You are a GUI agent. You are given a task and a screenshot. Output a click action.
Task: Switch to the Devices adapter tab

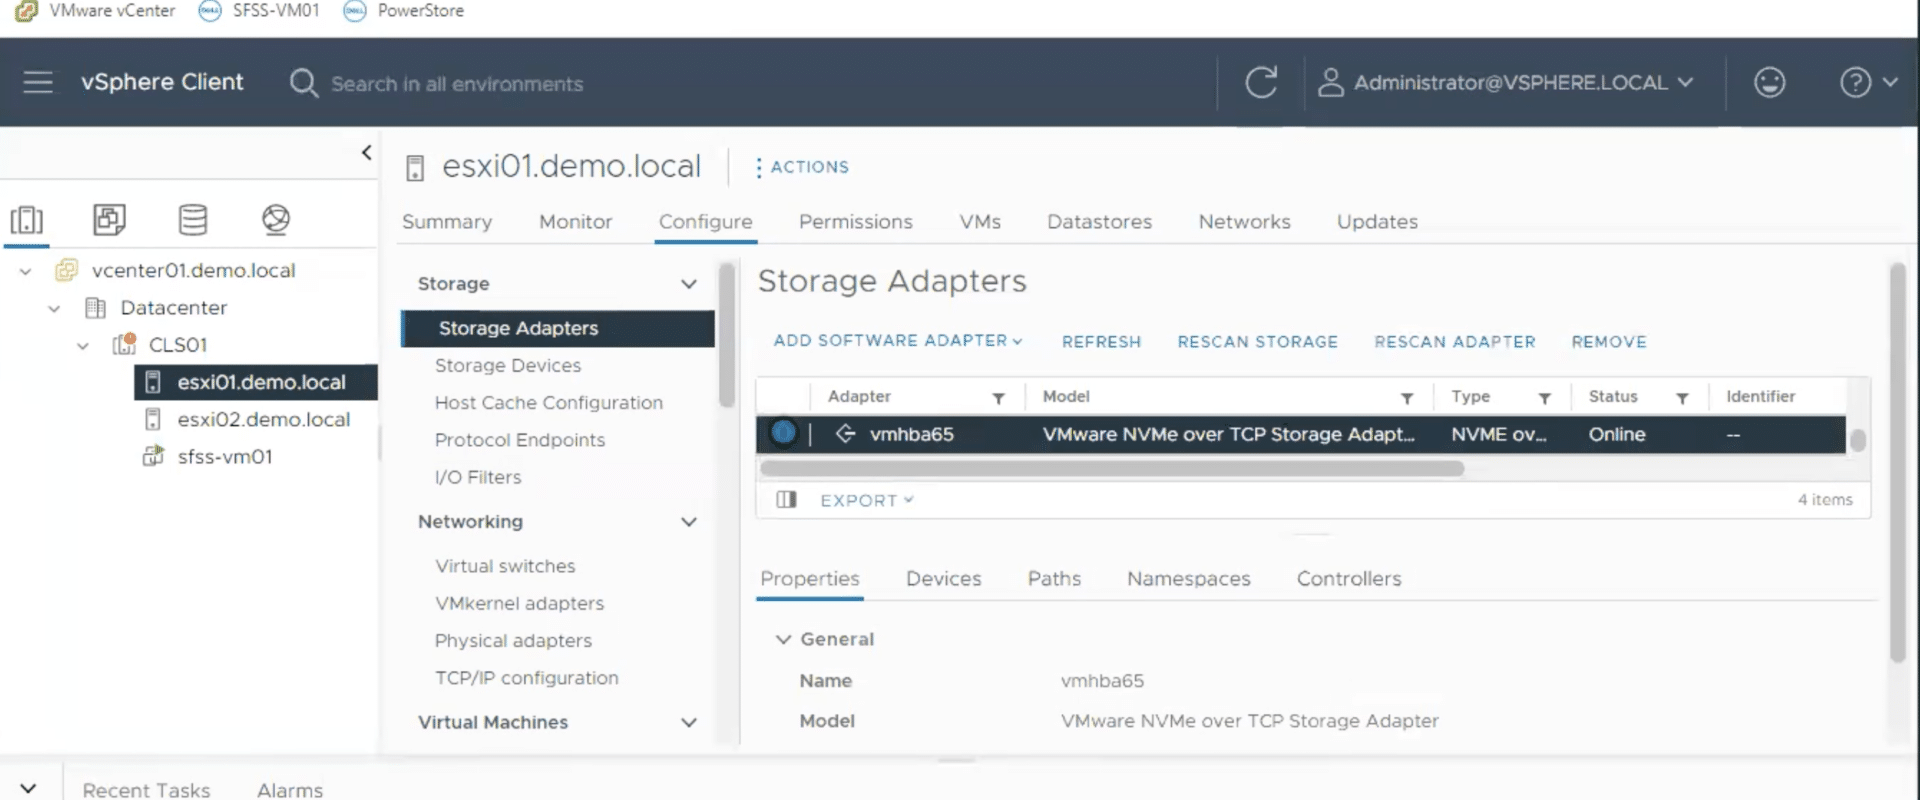943,579
